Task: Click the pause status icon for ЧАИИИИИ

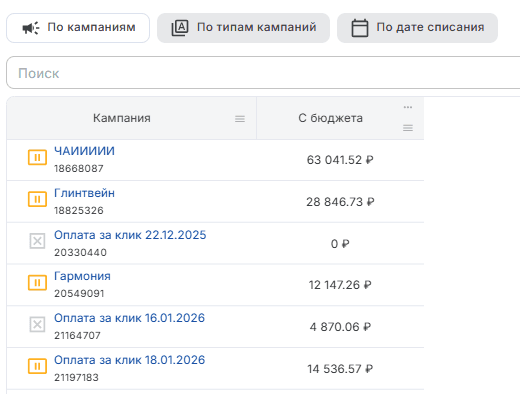Action: point(37,157)
